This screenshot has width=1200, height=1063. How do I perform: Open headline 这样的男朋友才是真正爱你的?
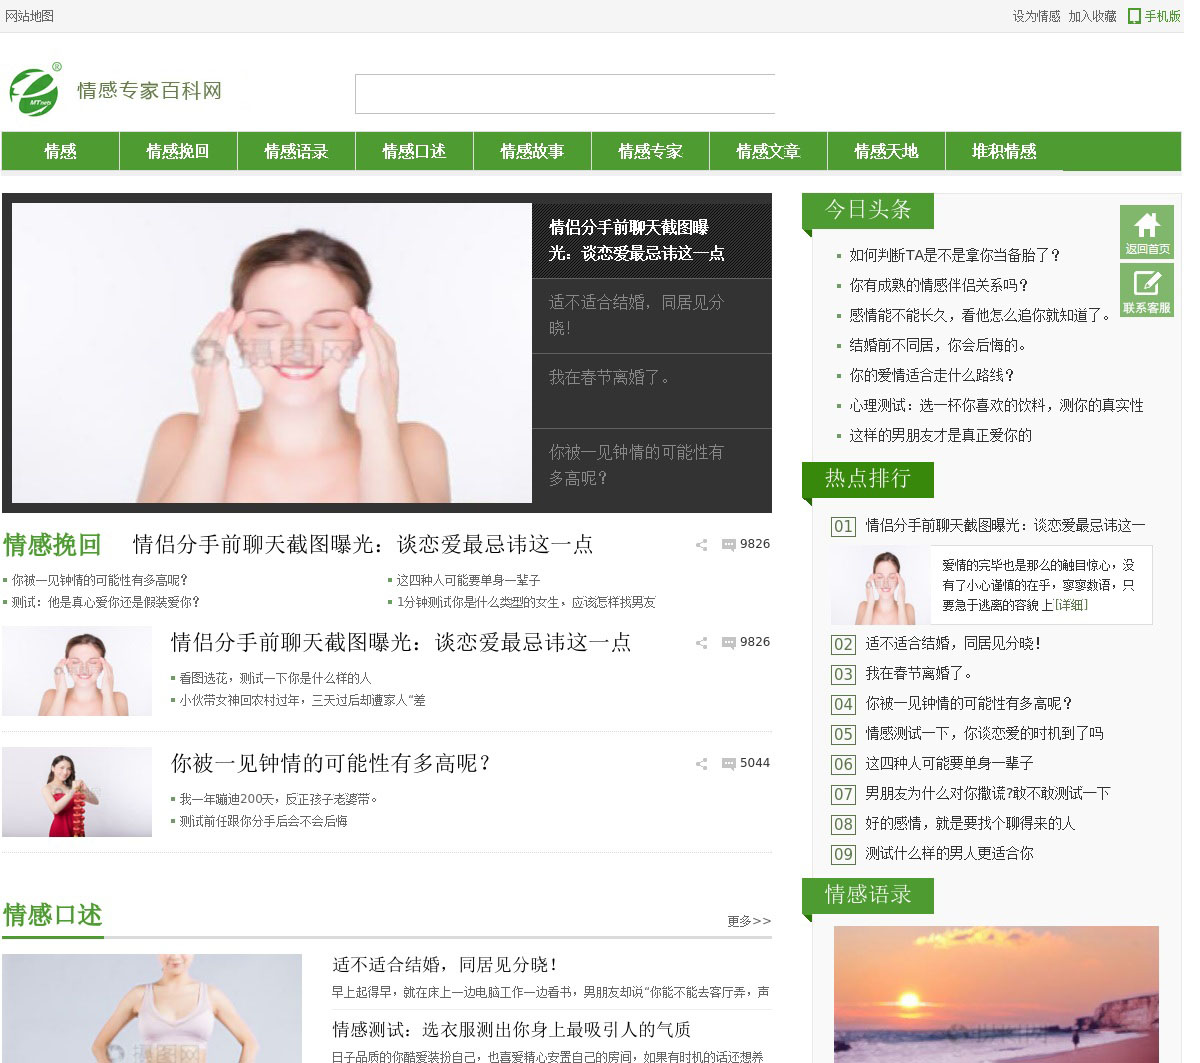940,435
